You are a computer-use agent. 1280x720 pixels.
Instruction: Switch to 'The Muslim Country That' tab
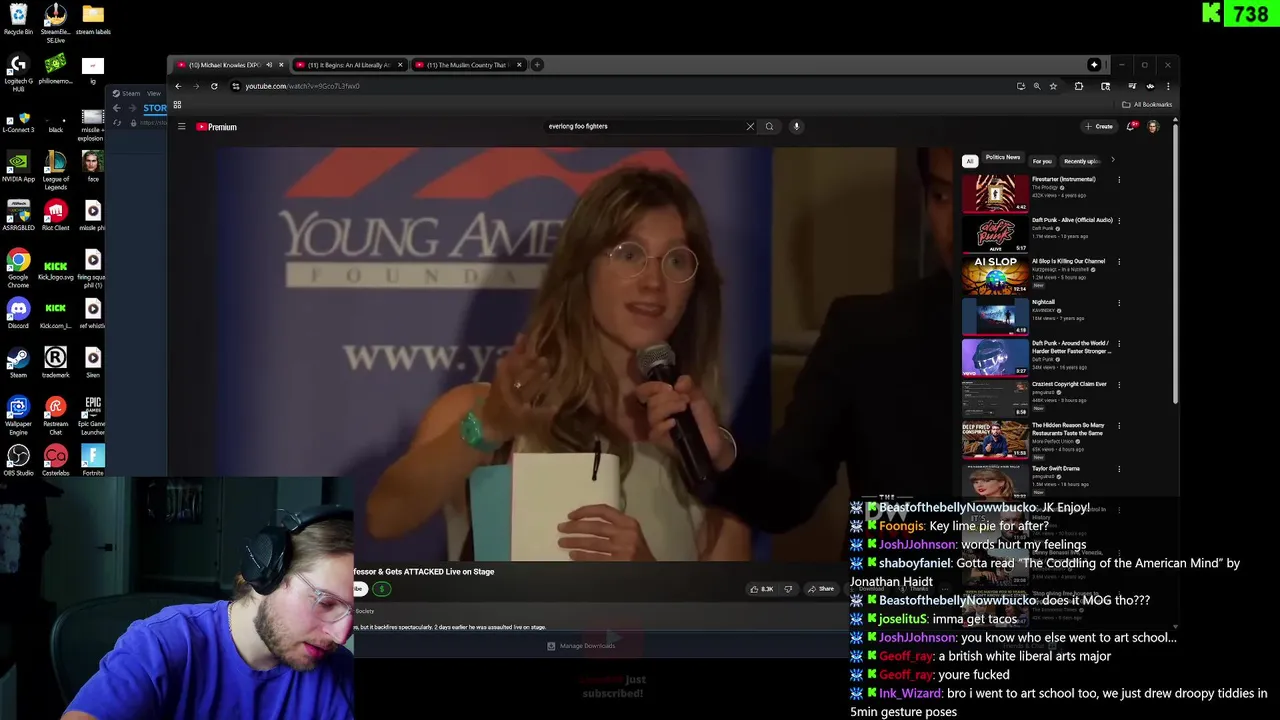[467, 65]
